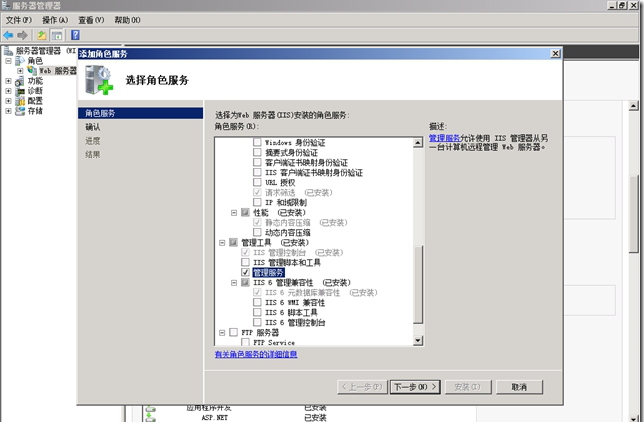This screenshot has width=644, height=438.
Task: Check IIS 6 脚本工具 checkbox
Action: click(x=257, y=312)
